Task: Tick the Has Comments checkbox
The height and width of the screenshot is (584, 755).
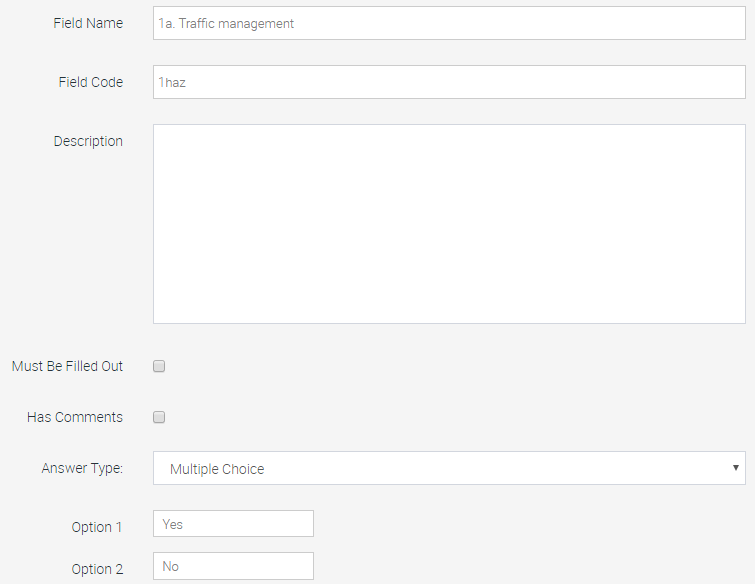Action: click(159, 417)
